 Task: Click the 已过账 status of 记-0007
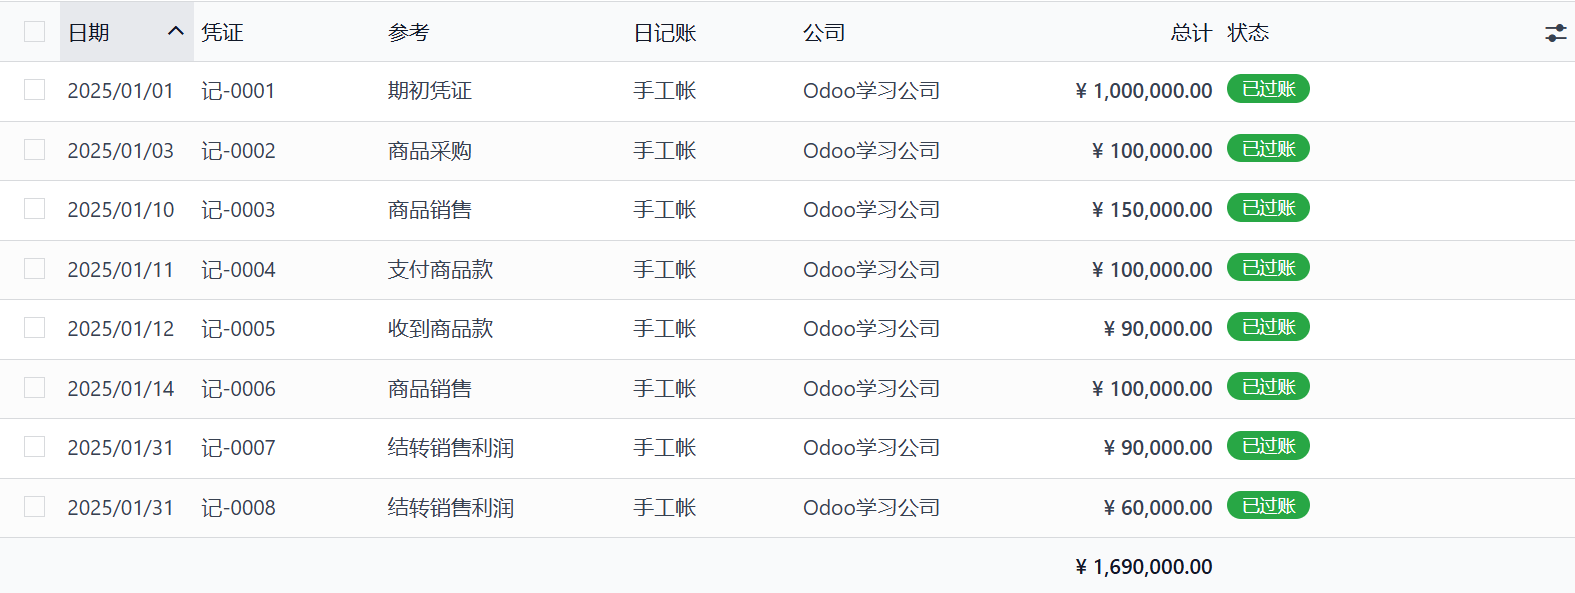coord(1268,446)
